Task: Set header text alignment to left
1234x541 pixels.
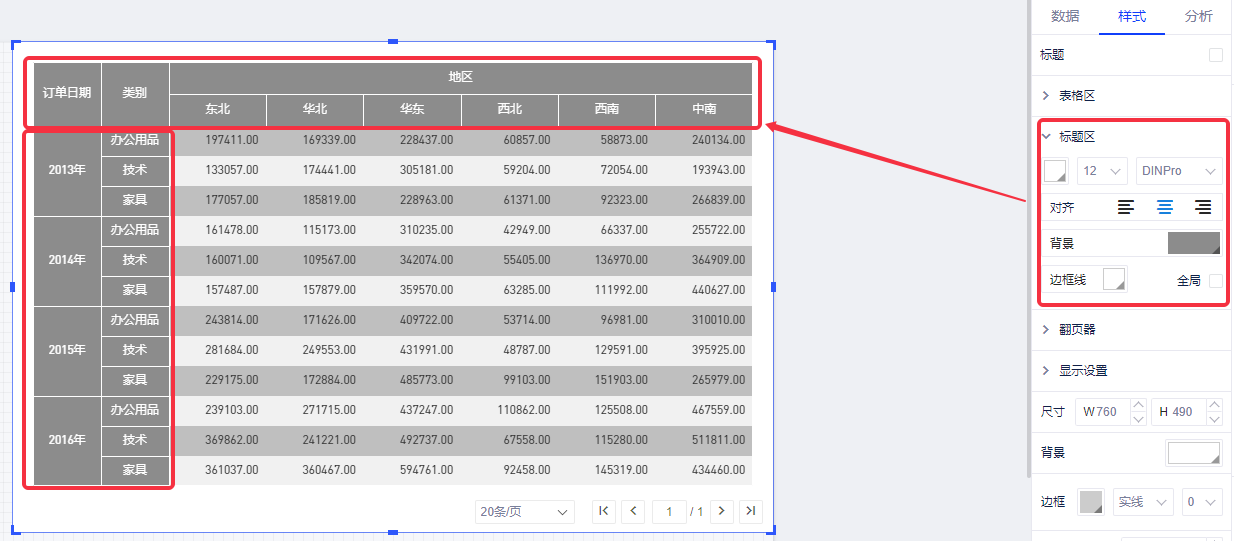Action: [x=1126, y=208]
